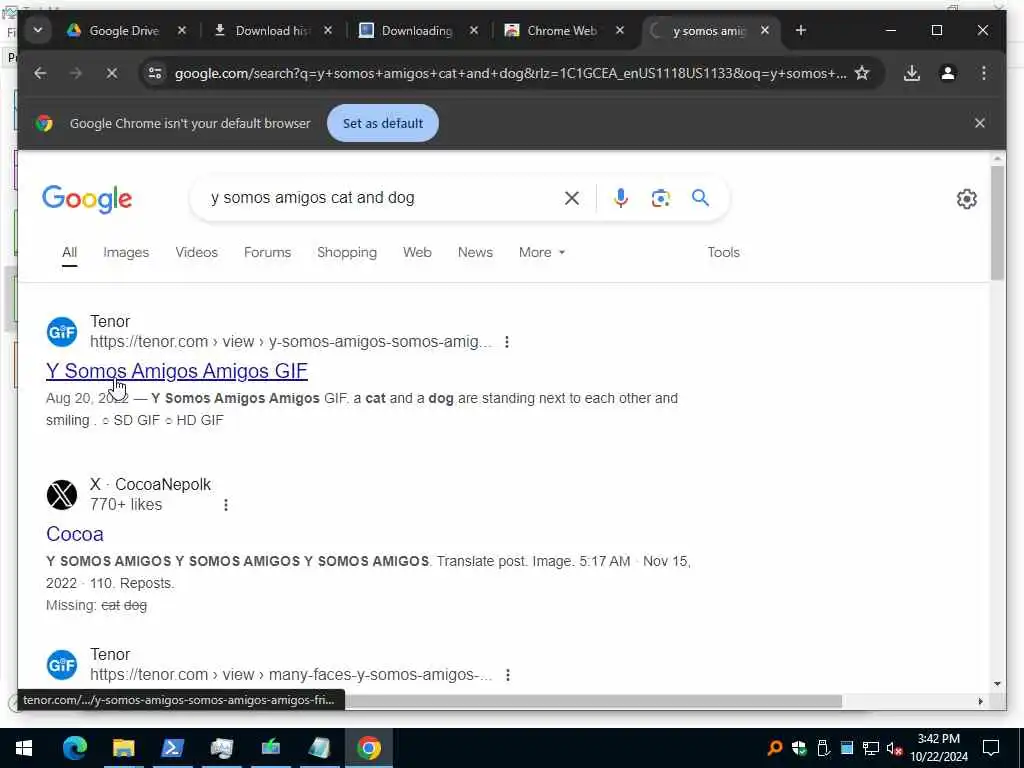The height and width of the screenshot is (768, 1024).
Task: Select the All results tab
Action: tap(70, 253)
